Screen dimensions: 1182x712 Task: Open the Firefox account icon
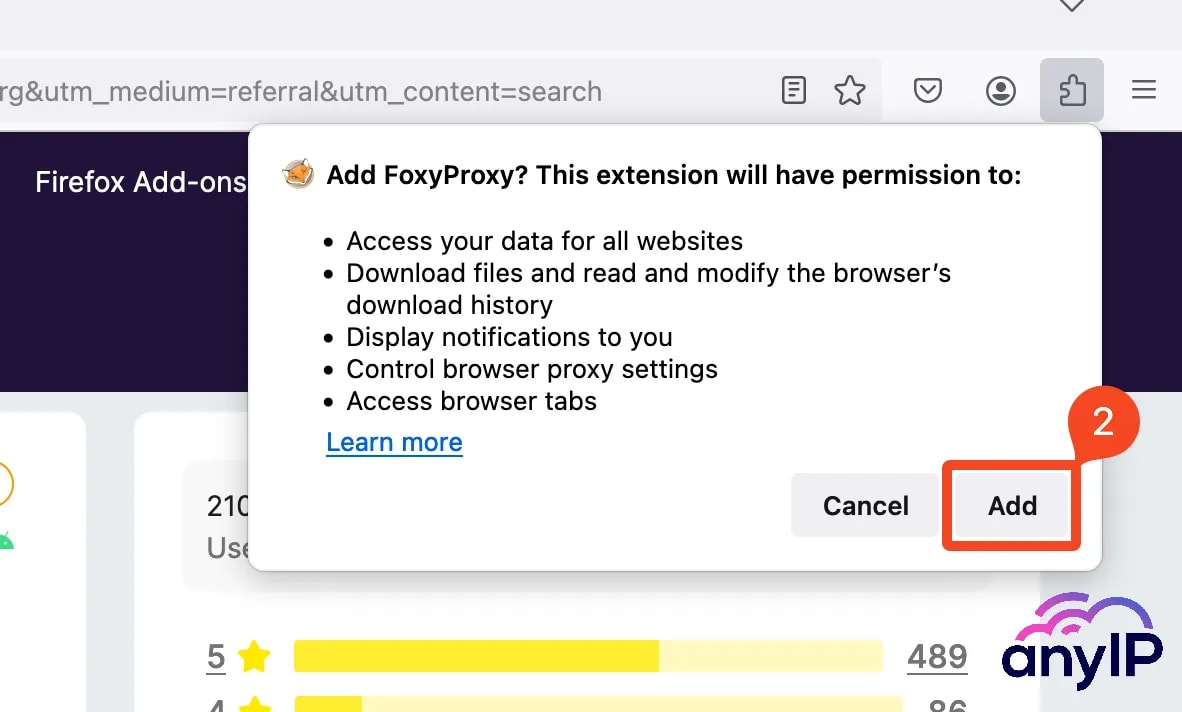1000,90
